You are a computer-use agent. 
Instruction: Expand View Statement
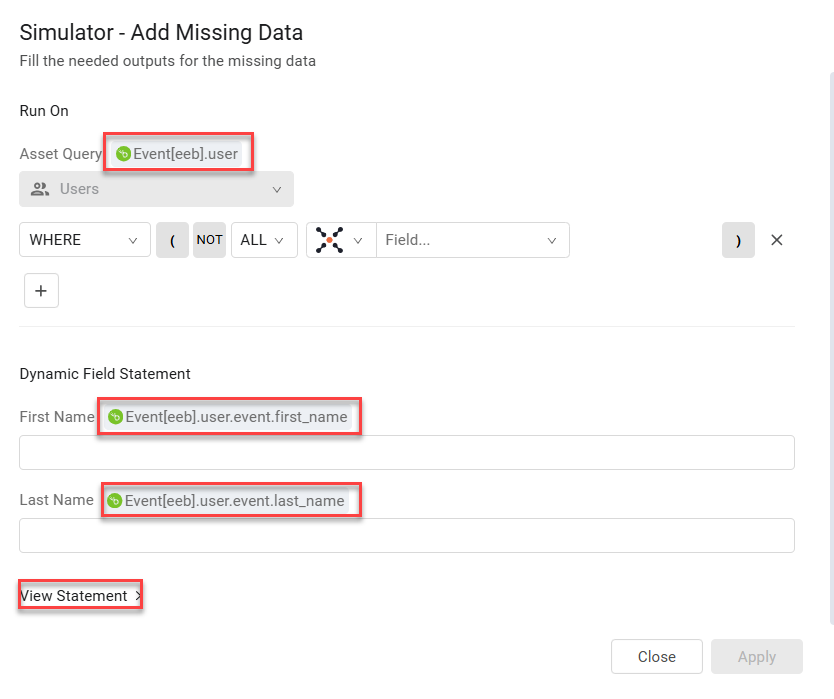pyautogui.click(x=80, y=596)
